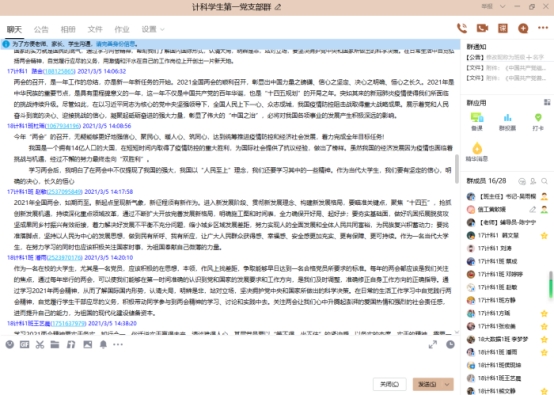Open QQ number link 2537095849
The image size is (554, 395).
(x=65, y=192)
